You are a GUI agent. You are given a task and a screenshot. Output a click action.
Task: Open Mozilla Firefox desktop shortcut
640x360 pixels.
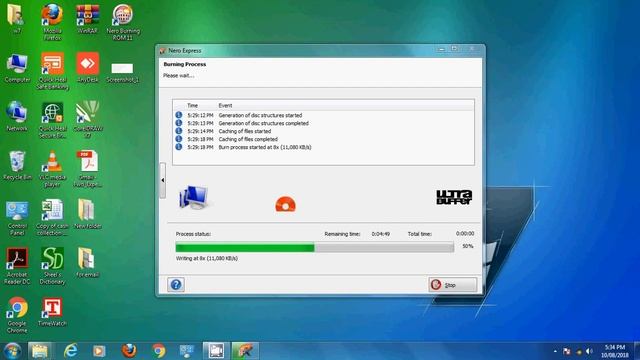pos(52,22)
